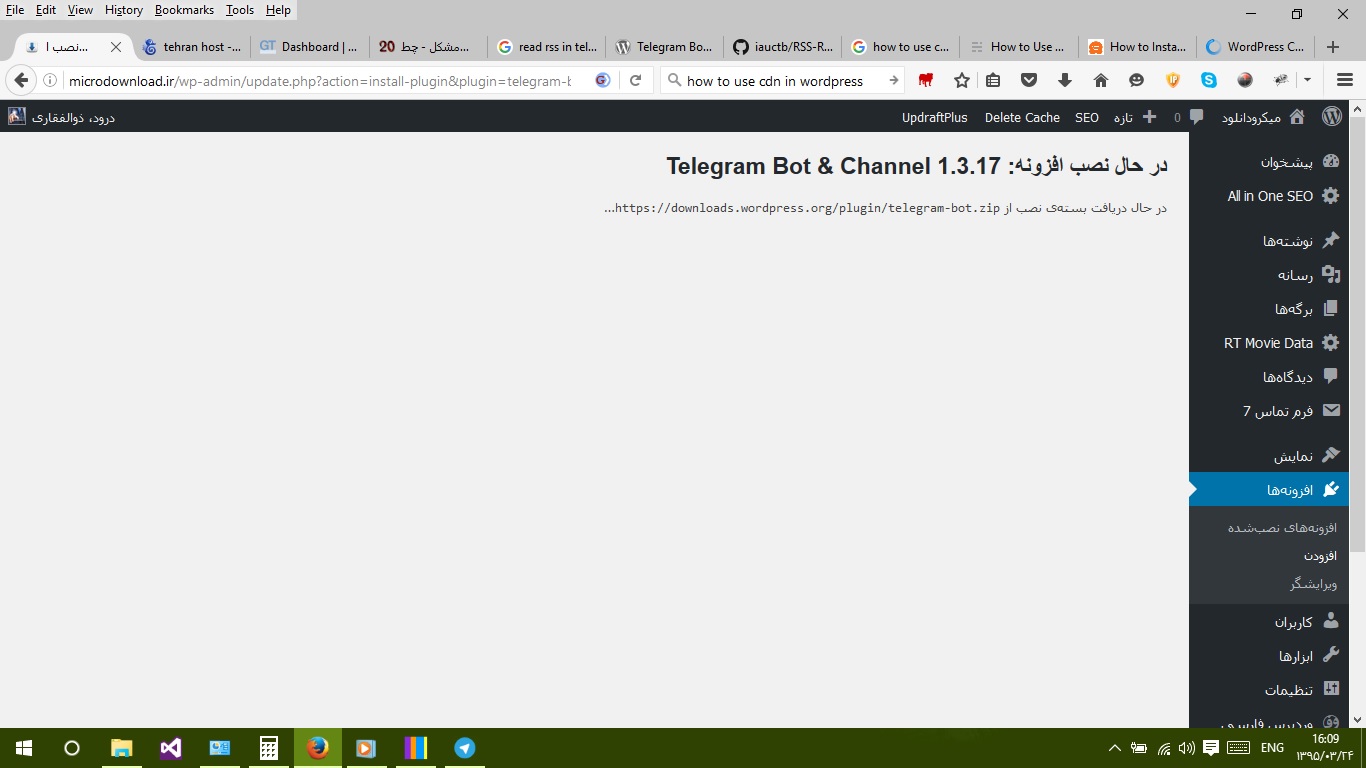Screen dimensions: 1366x768
Task: Show hidden system tray icons chevron
Action: pos(1115,748)
